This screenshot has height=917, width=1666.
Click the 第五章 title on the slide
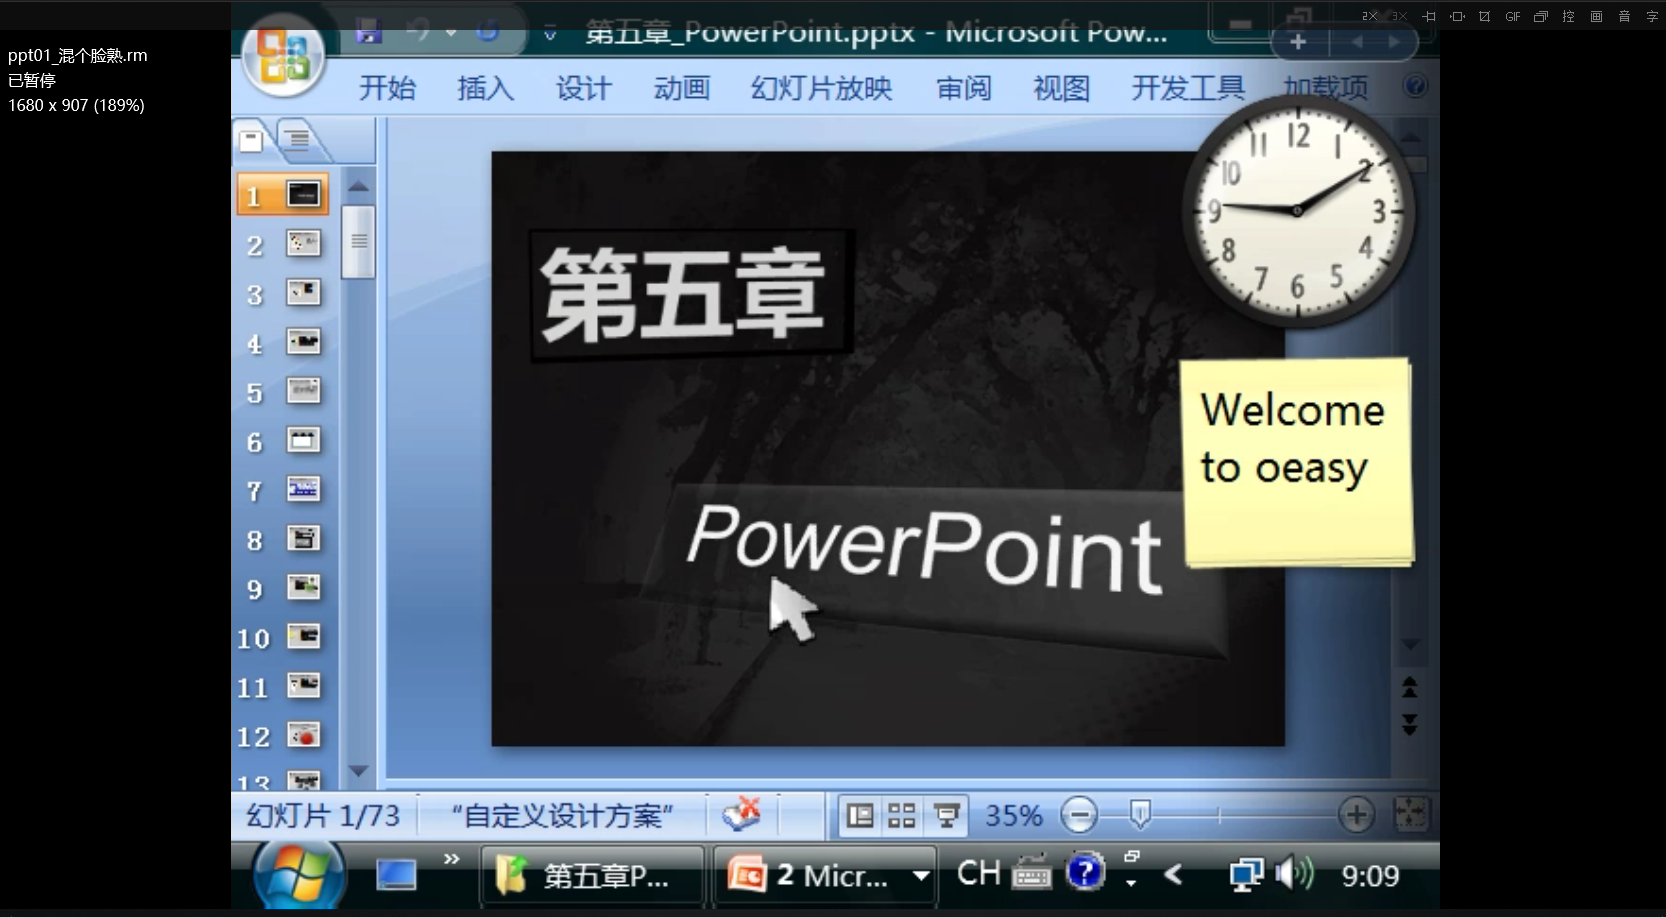[683, 294]
